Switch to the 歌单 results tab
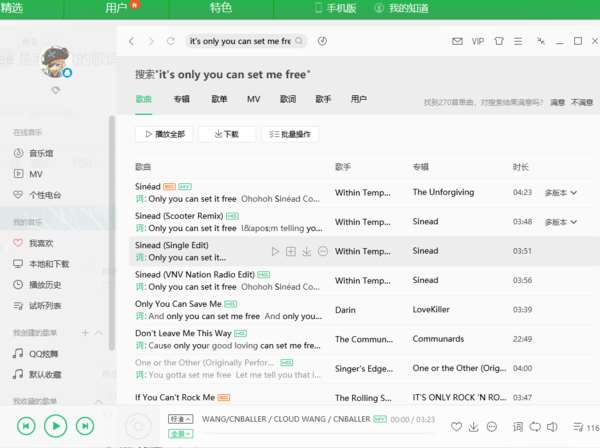 (x=219, y=99)
